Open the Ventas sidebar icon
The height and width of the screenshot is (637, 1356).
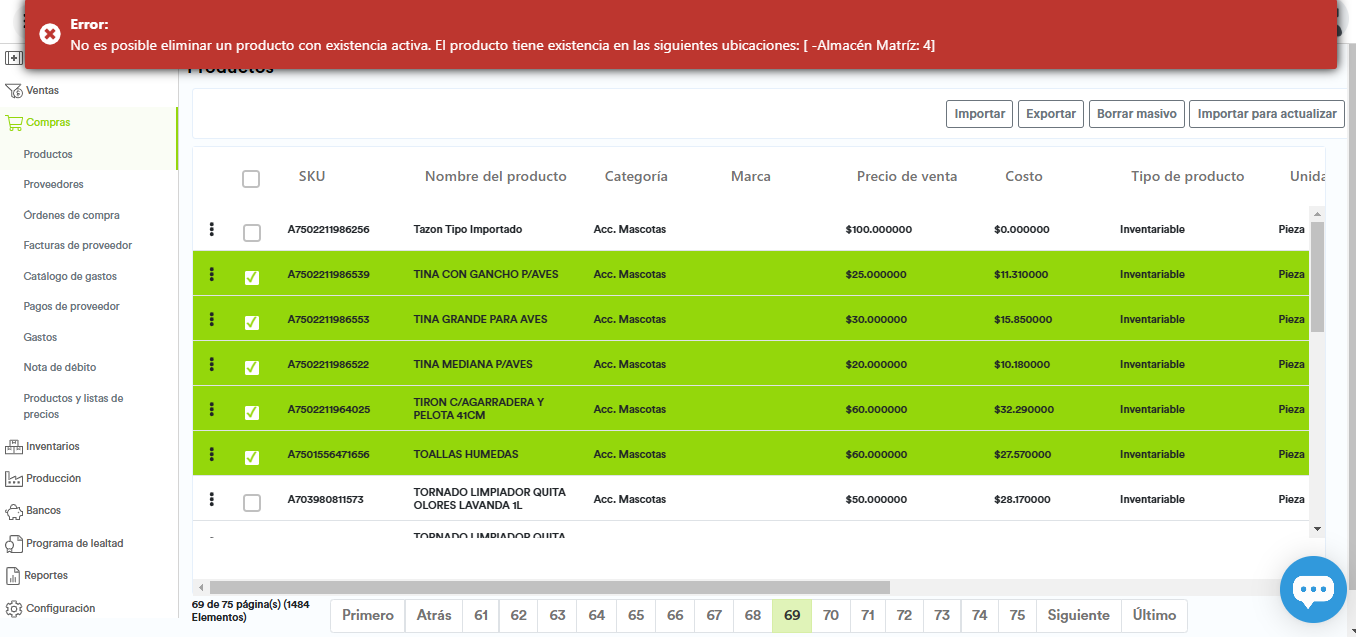[x=14, y=91]
